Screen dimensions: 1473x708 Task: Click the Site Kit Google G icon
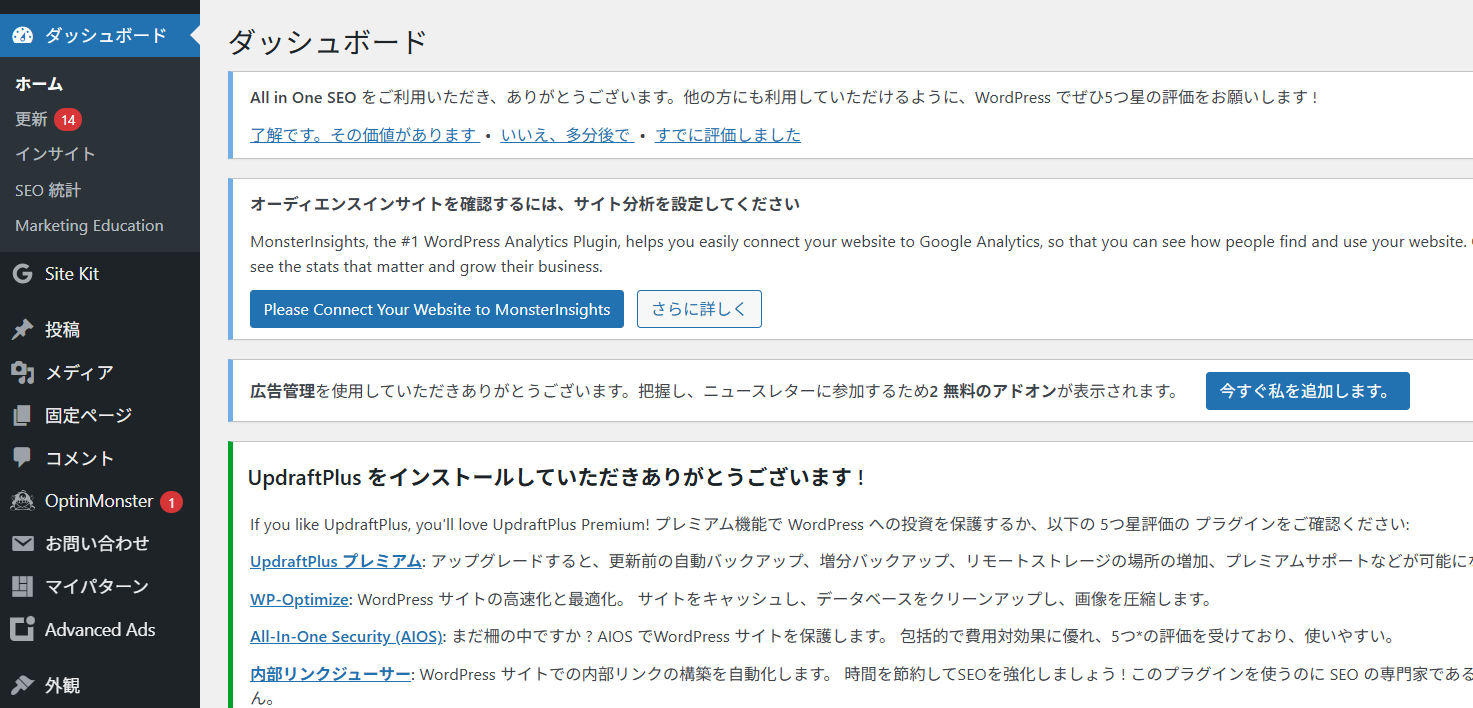click(x=22, y=274)
